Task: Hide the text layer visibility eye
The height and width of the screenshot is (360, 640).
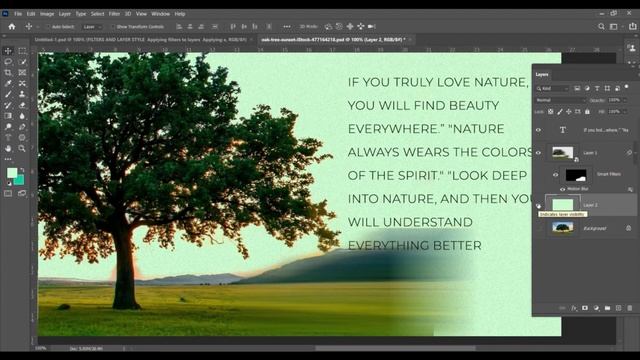Action: point(538,130)
